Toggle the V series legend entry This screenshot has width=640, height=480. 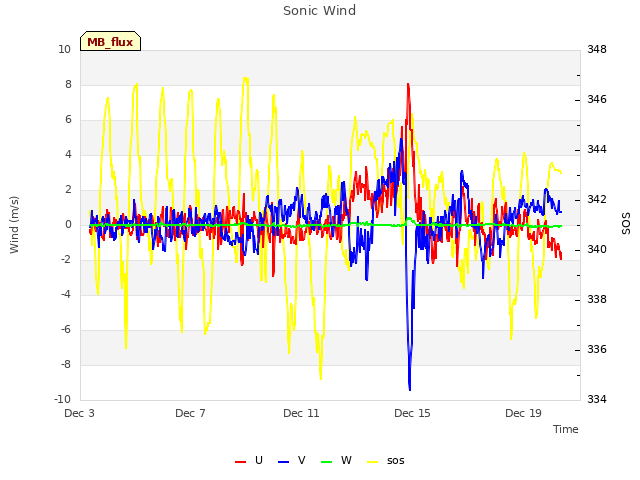[x=292, y=461]
